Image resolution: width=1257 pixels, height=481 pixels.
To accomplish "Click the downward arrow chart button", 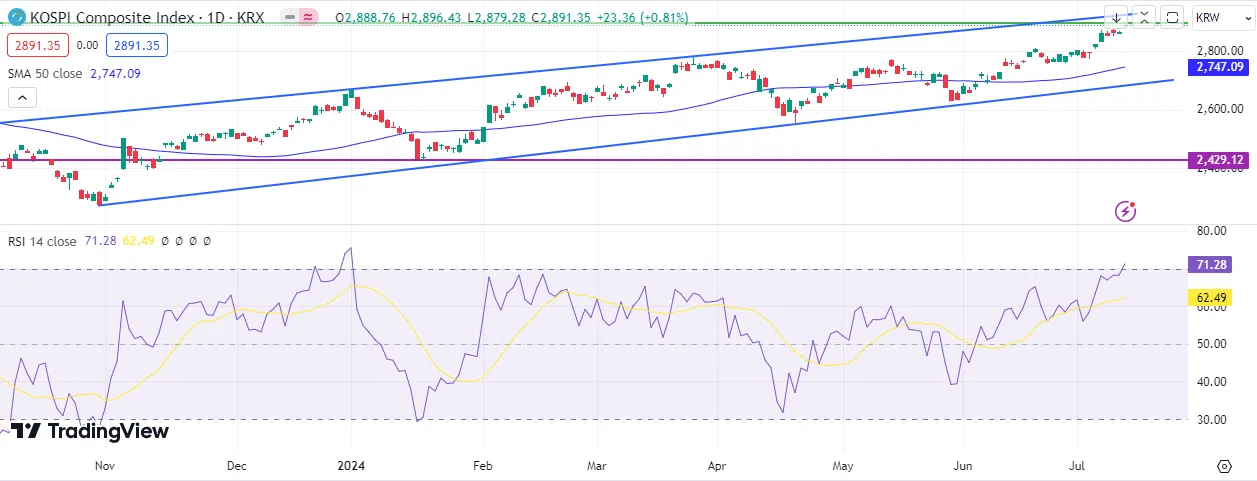I will (x=1116, y=17).
